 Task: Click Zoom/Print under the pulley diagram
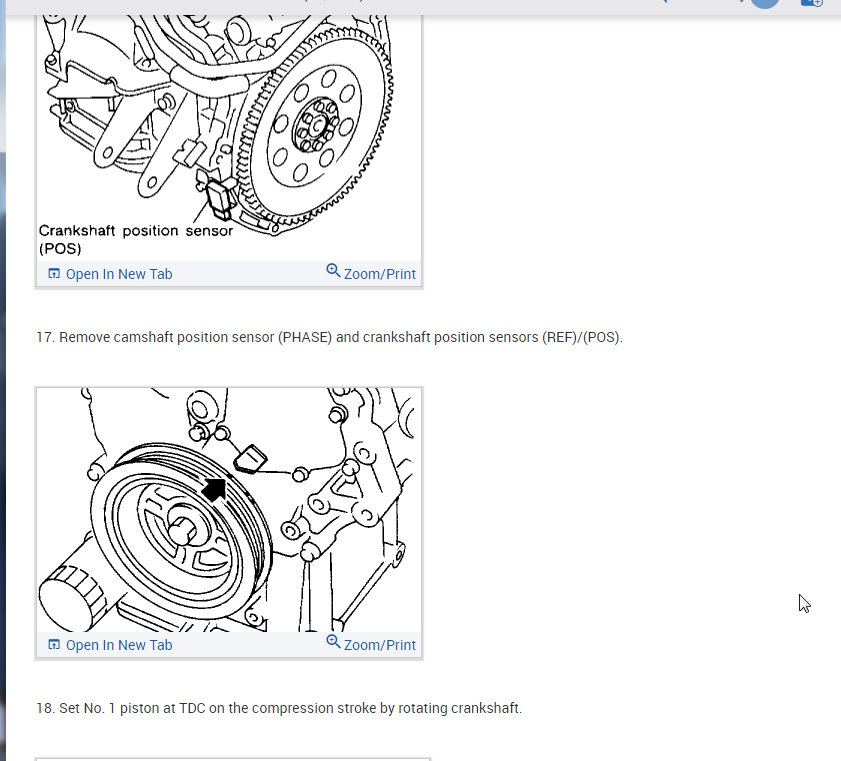click(371, 644)
